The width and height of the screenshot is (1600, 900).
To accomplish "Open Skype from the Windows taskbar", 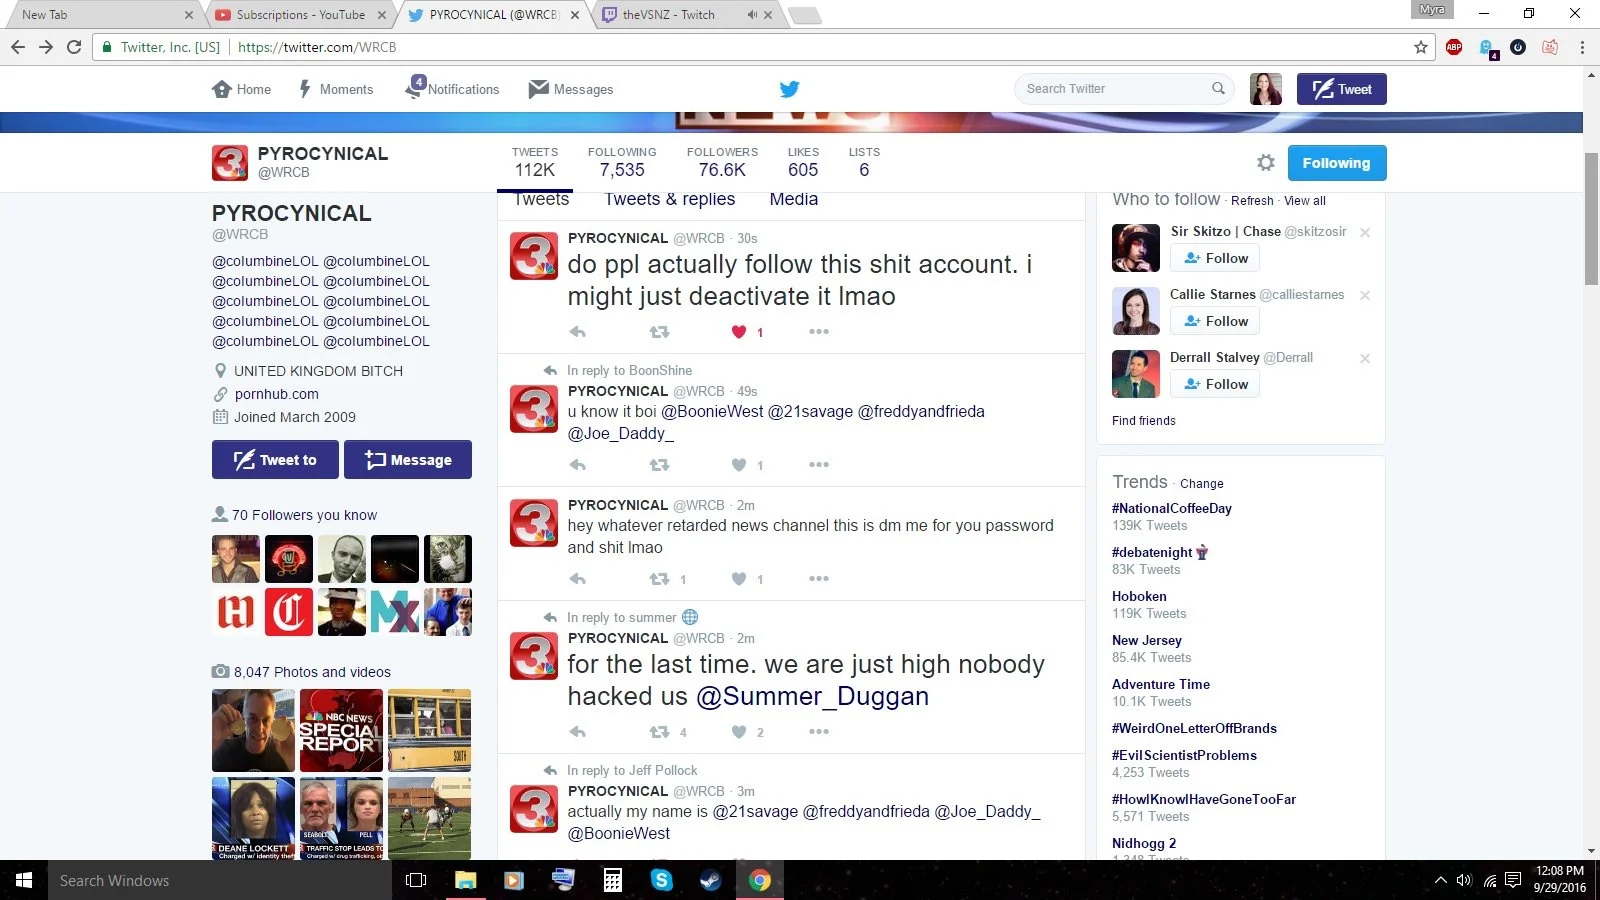I will tap(661, 880).
